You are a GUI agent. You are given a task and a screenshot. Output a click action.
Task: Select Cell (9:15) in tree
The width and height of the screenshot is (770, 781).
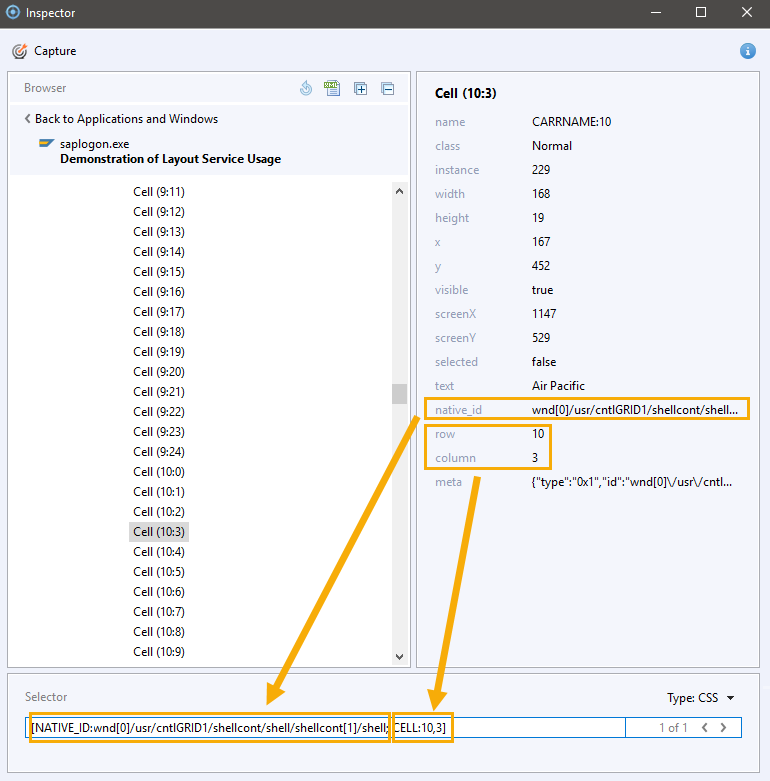[x=159, y=271]
